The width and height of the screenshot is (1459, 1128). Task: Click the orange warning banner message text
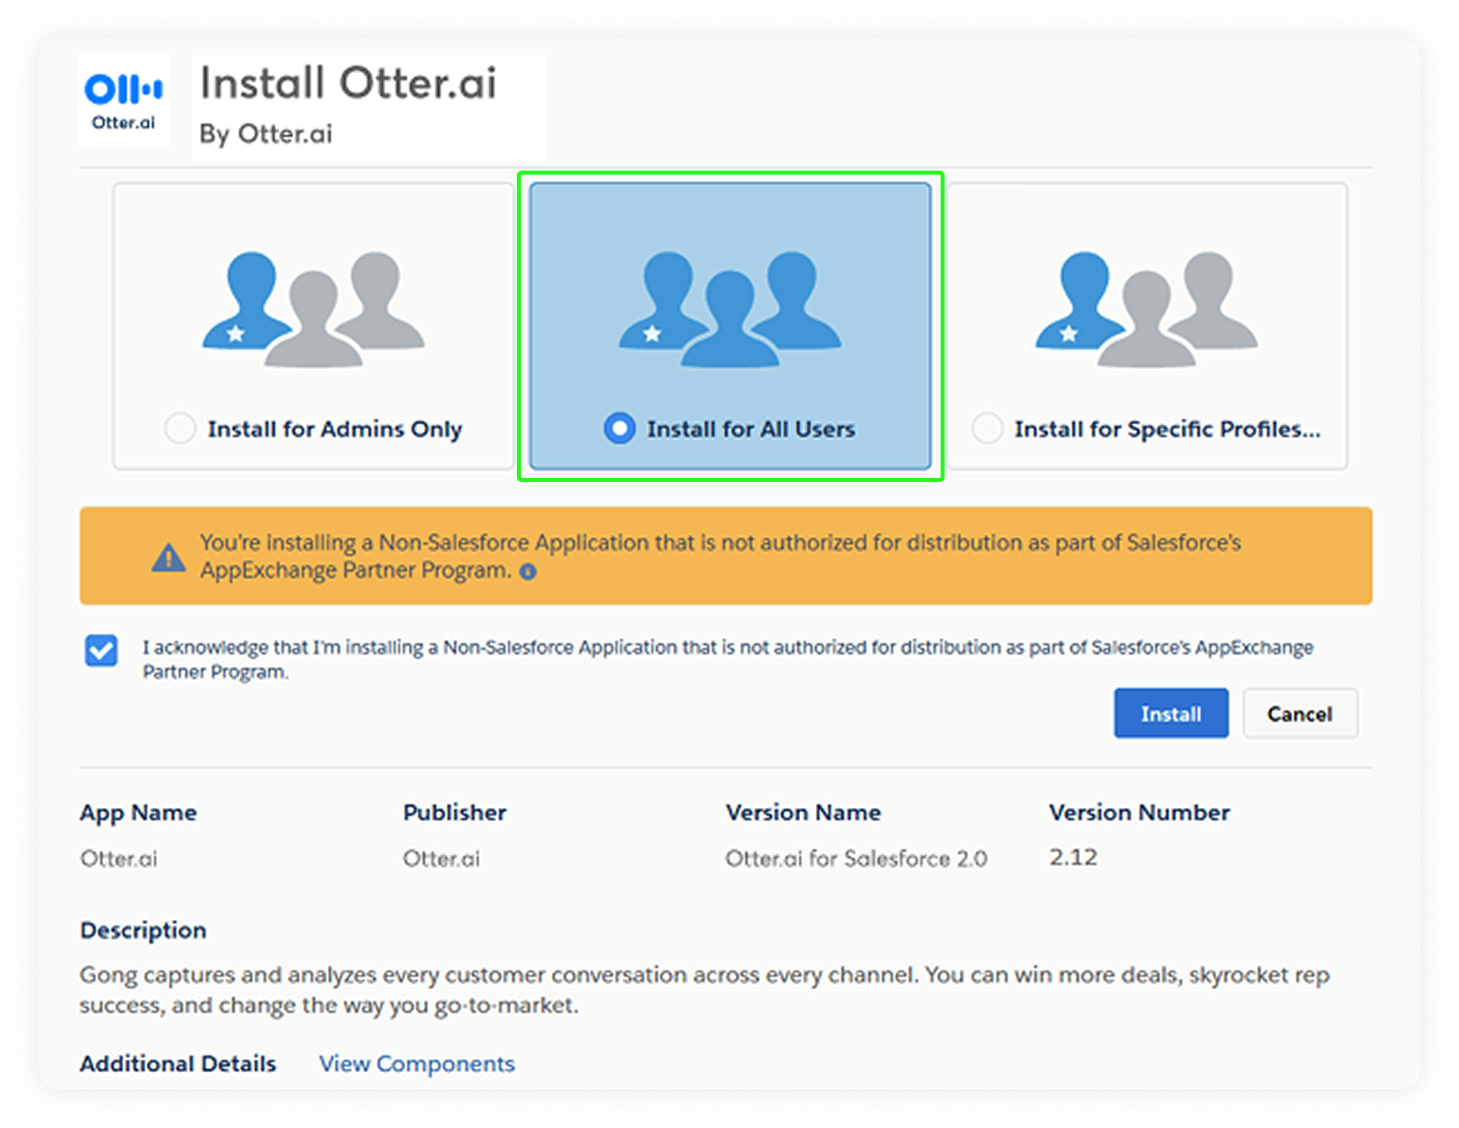(719, 556)
